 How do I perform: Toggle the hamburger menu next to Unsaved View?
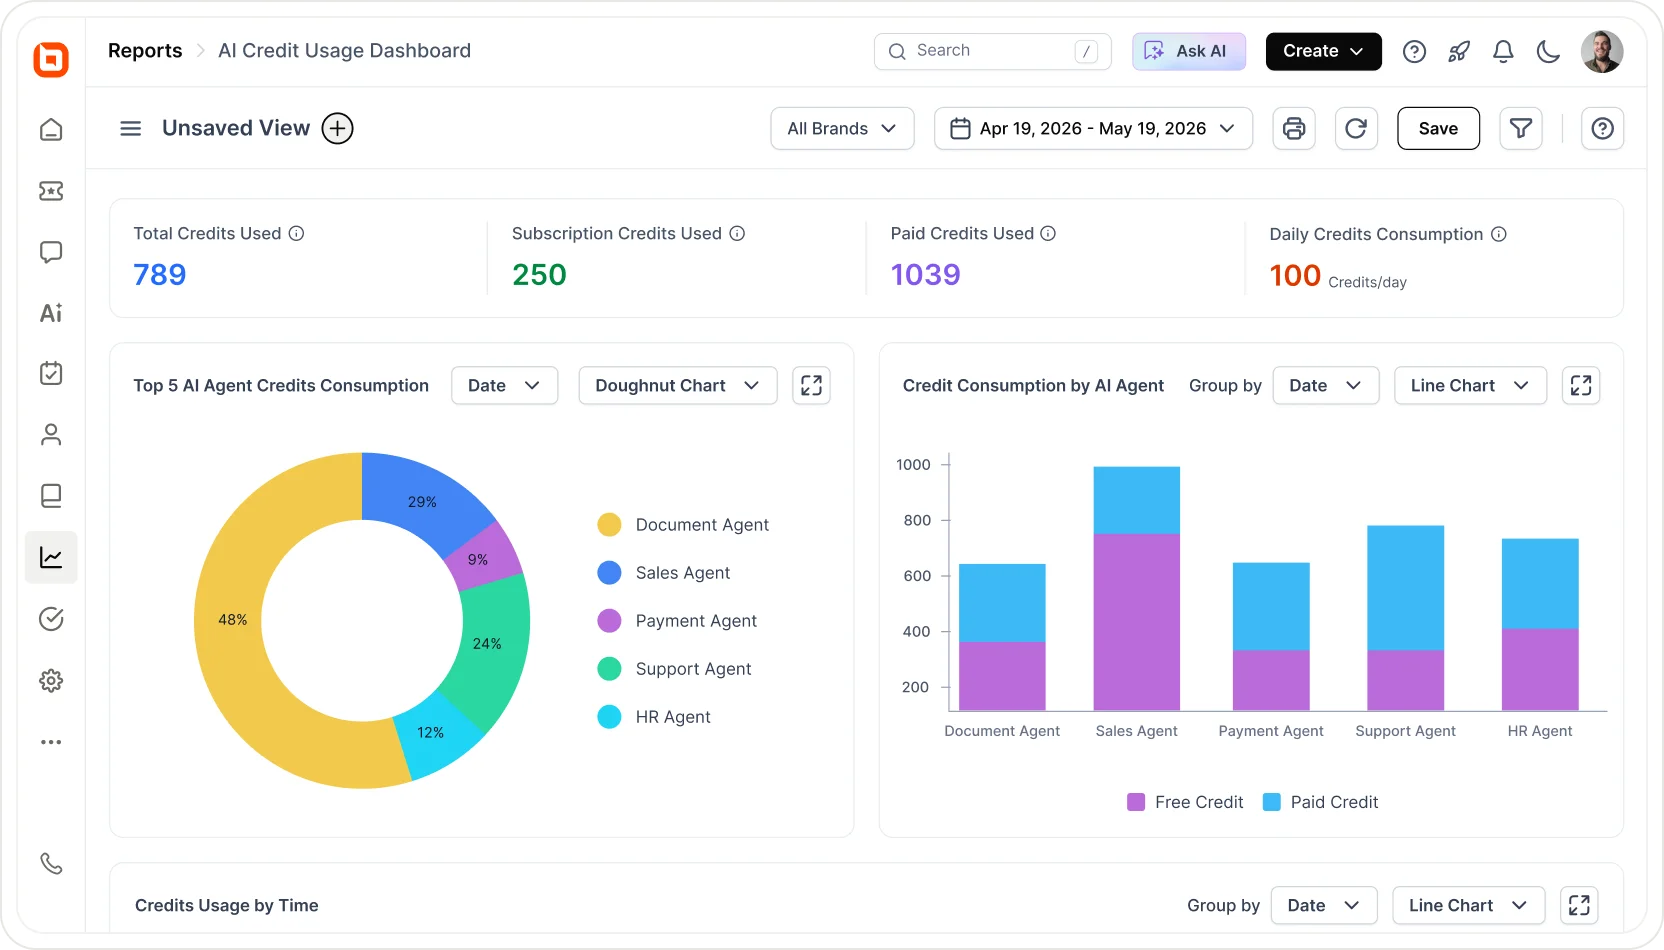tap(131, 128)
